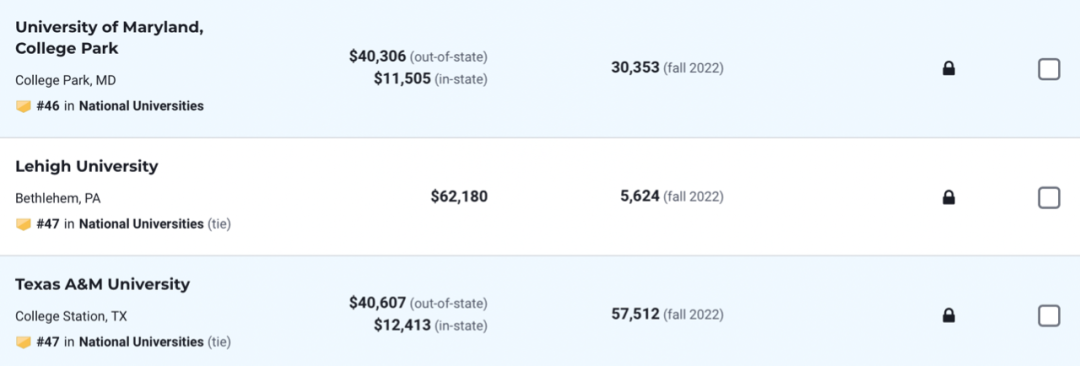Click the #46 in National Universities ranking

click(x=120, y=106)
